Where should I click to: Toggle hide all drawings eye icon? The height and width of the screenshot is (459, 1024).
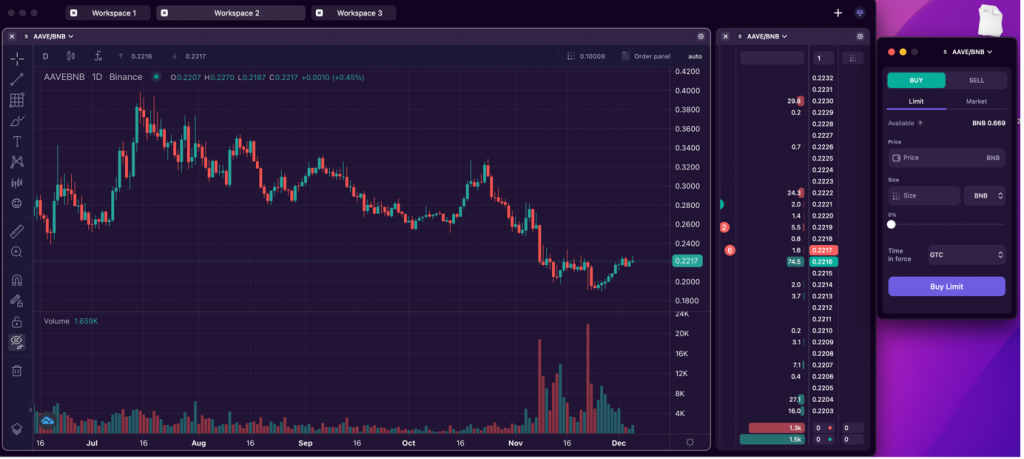click(17, 342)
